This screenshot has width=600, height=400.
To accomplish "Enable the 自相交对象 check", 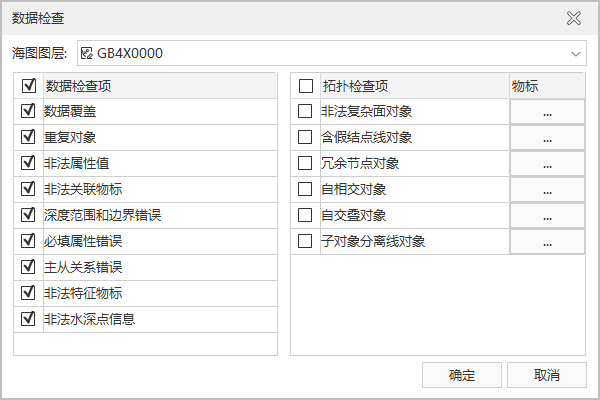I will [x=305, y=189].
